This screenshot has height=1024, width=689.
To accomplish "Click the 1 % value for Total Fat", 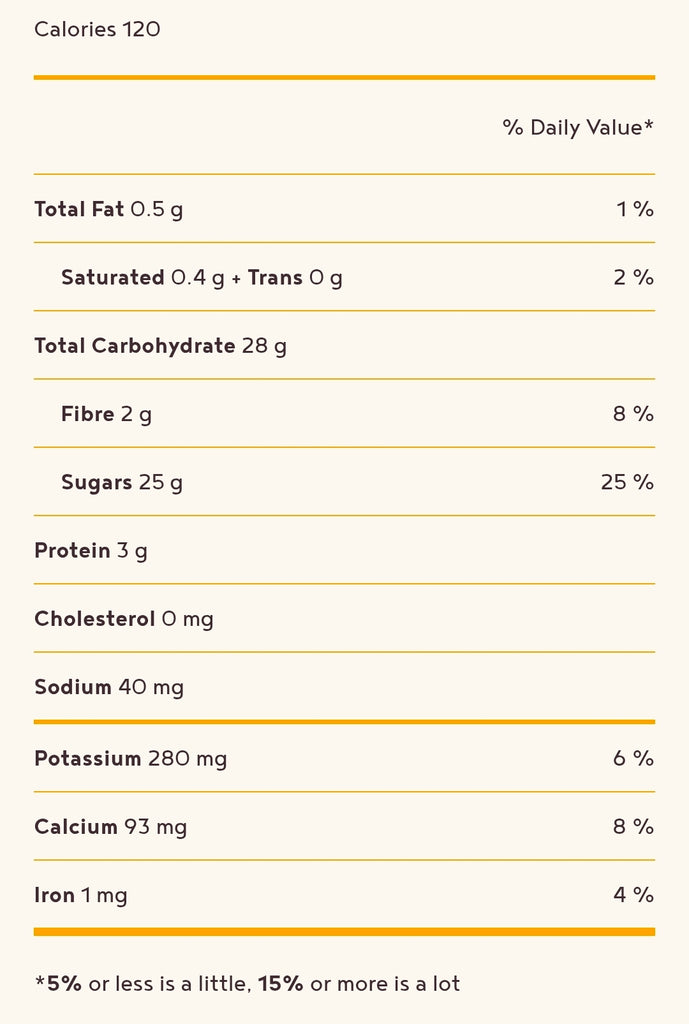I will [x=634, y=209].
